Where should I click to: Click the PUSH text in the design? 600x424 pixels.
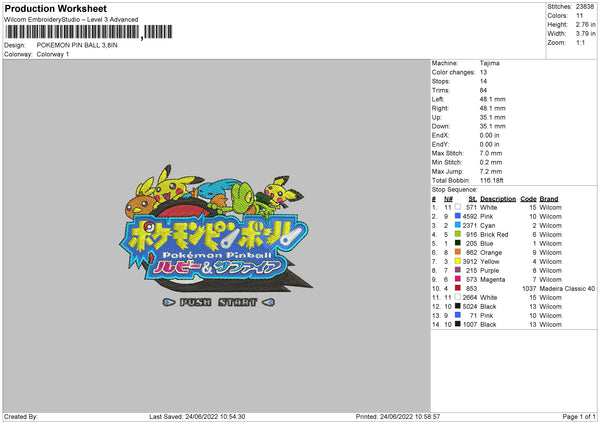pos(196,302)
